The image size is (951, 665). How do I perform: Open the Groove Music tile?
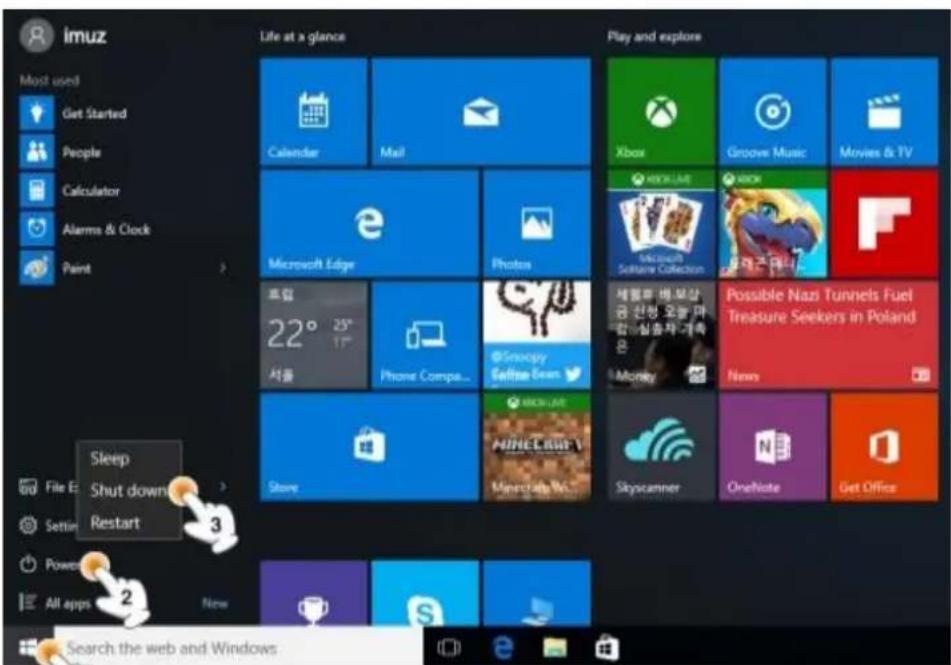click(773, 111)
